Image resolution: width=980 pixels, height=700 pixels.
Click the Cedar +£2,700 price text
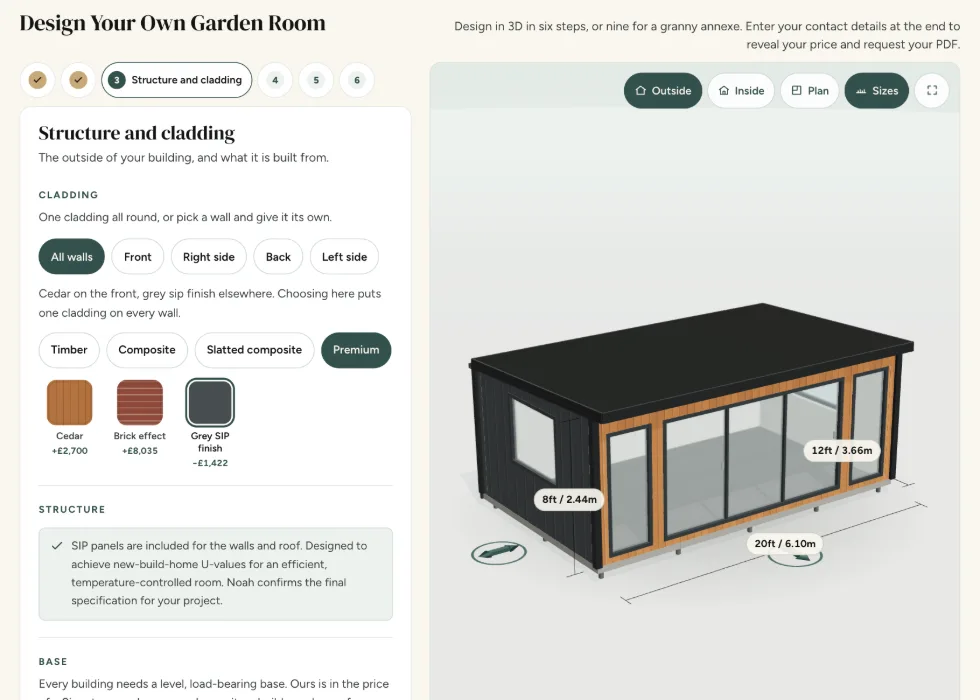tap(69, 451)
